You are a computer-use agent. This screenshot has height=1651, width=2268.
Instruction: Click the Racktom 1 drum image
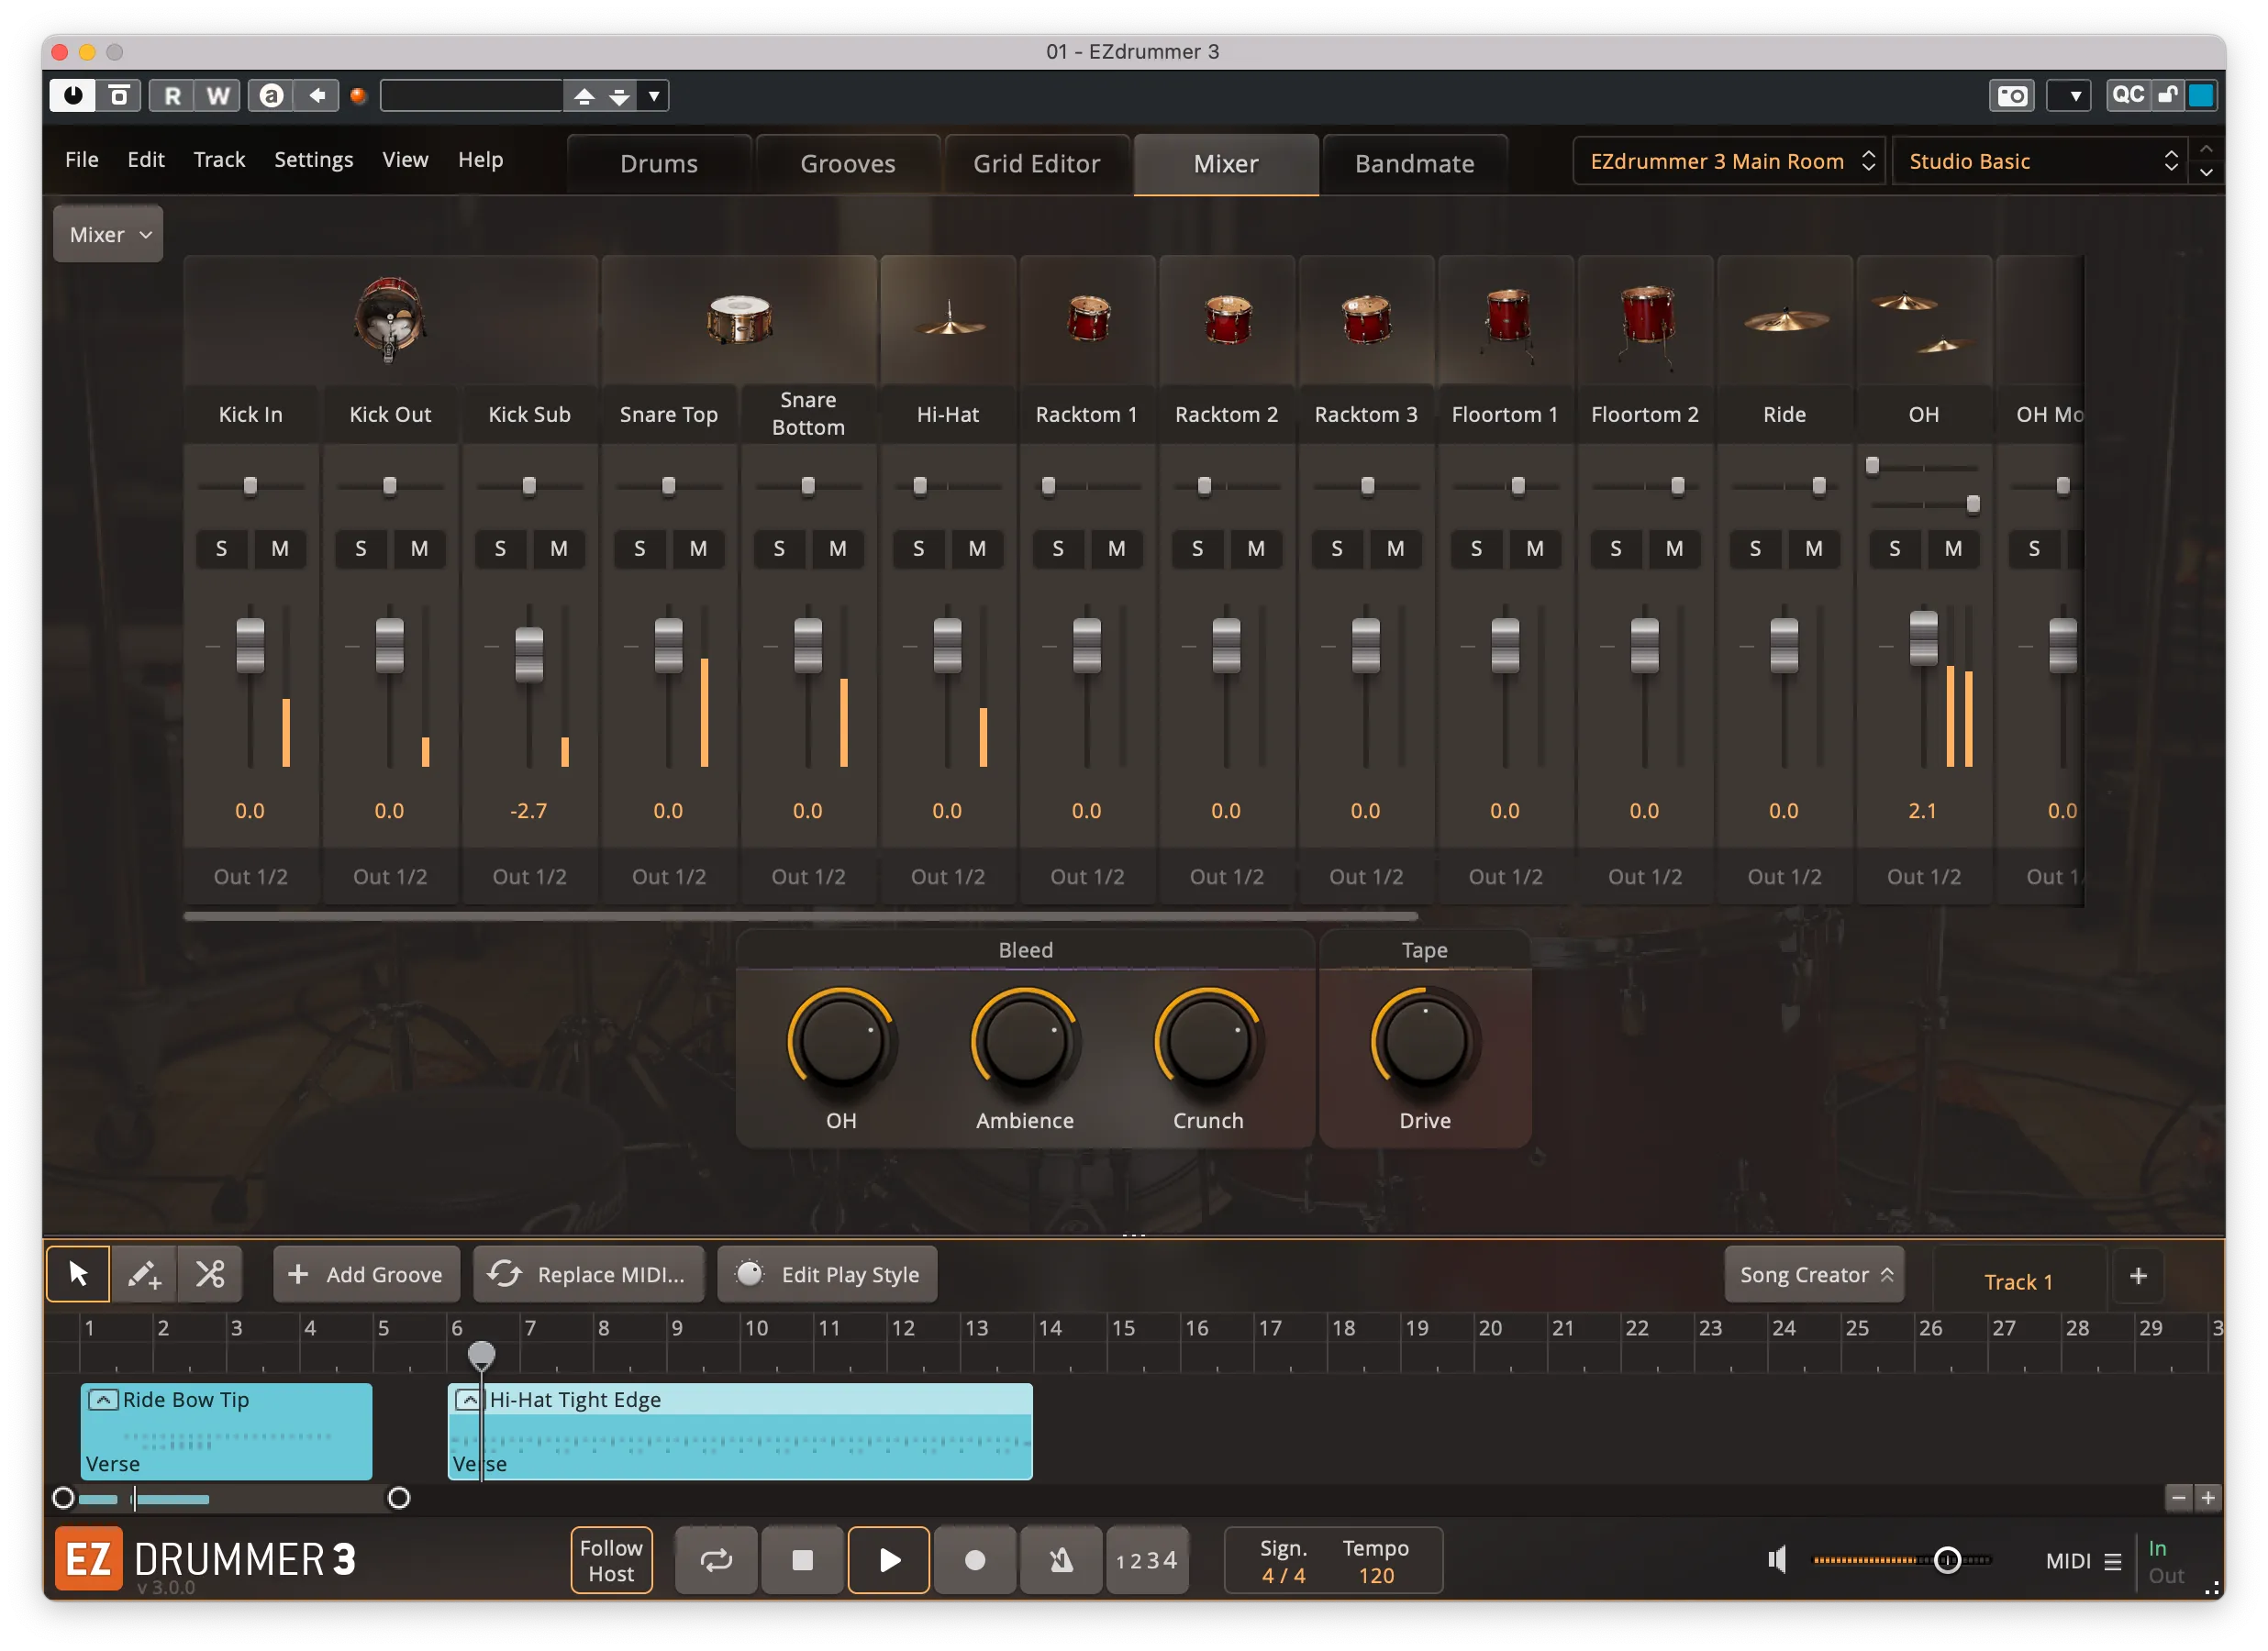coord(1088,319)
